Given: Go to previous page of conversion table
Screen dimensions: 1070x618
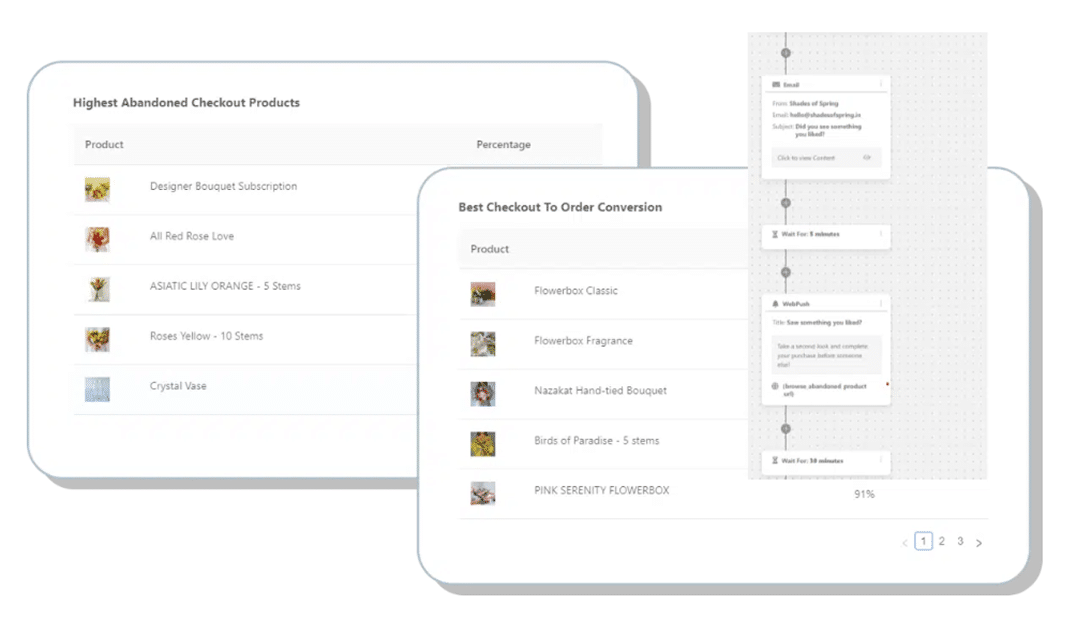Looking at the screenshot, I should point(905,543).
